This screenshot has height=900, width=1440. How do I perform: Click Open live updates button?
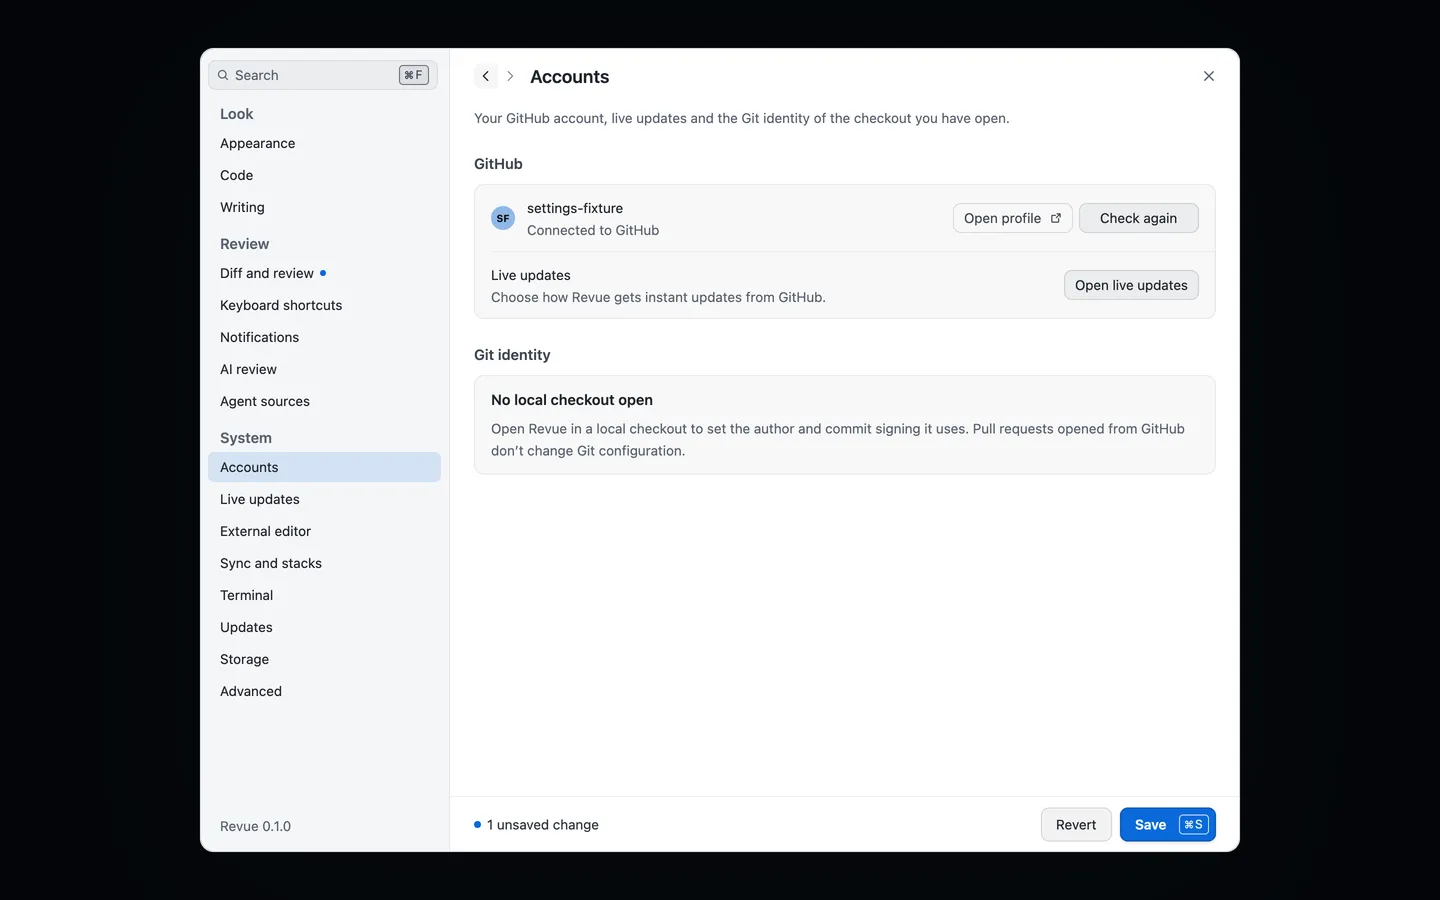tap(1131, 285)
